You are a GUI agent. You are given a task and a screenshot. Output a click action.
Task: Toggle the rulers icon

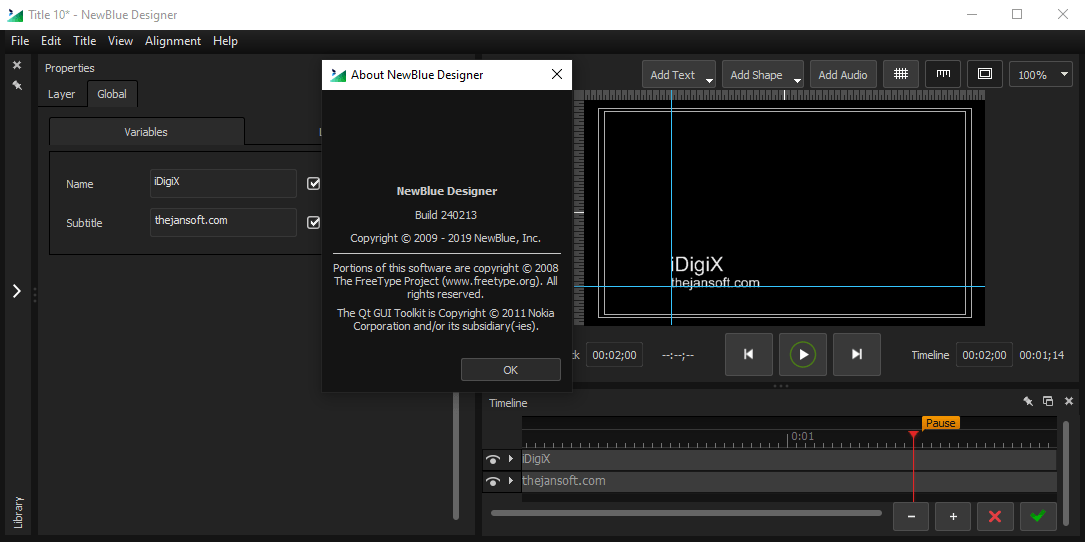coord(942,74)
